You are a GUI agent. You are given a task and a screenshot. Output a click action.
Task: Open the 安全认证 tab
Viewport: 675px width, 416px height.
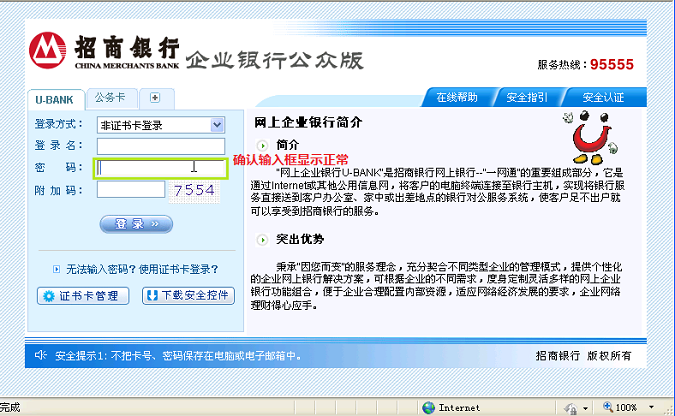(604, 97)
